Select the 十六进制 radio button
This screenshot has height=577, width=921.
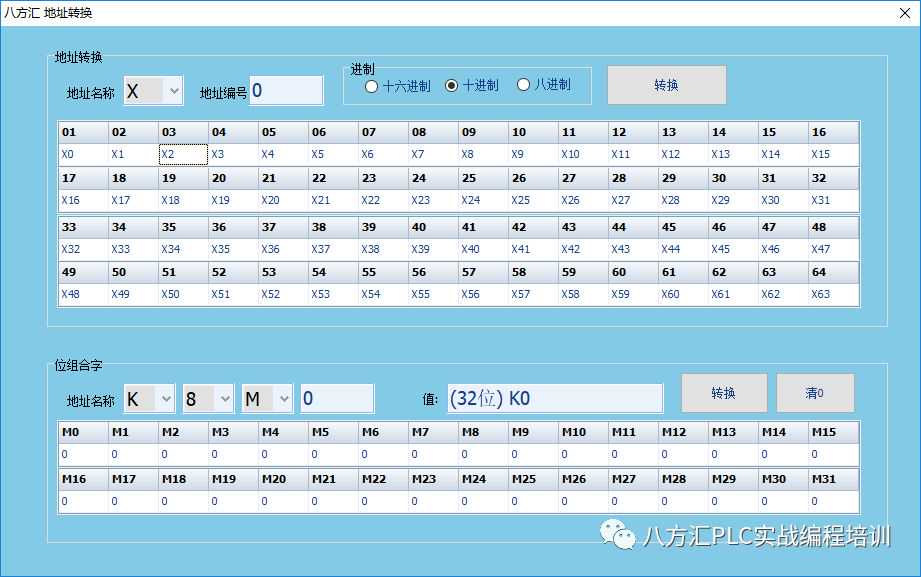(372, 86)
